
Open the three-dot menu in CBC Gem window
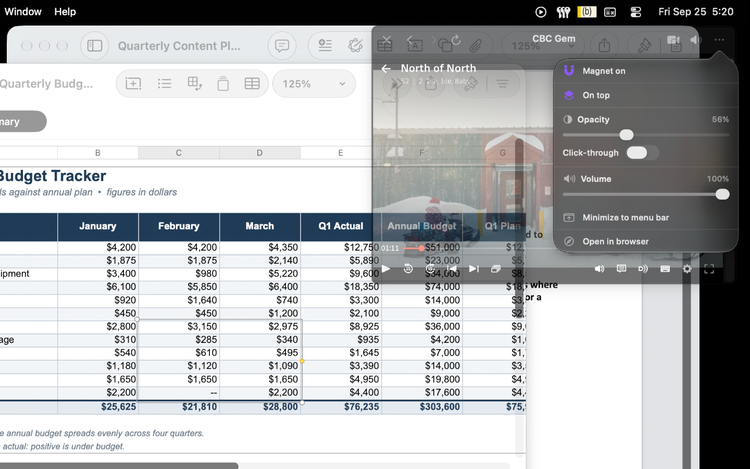point(719,40)
